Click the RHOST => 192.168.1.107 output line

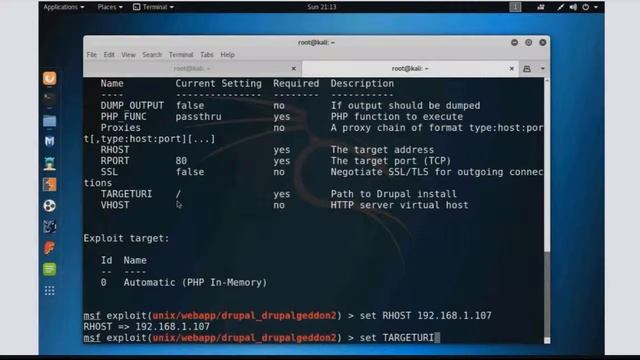pos(147,327)
